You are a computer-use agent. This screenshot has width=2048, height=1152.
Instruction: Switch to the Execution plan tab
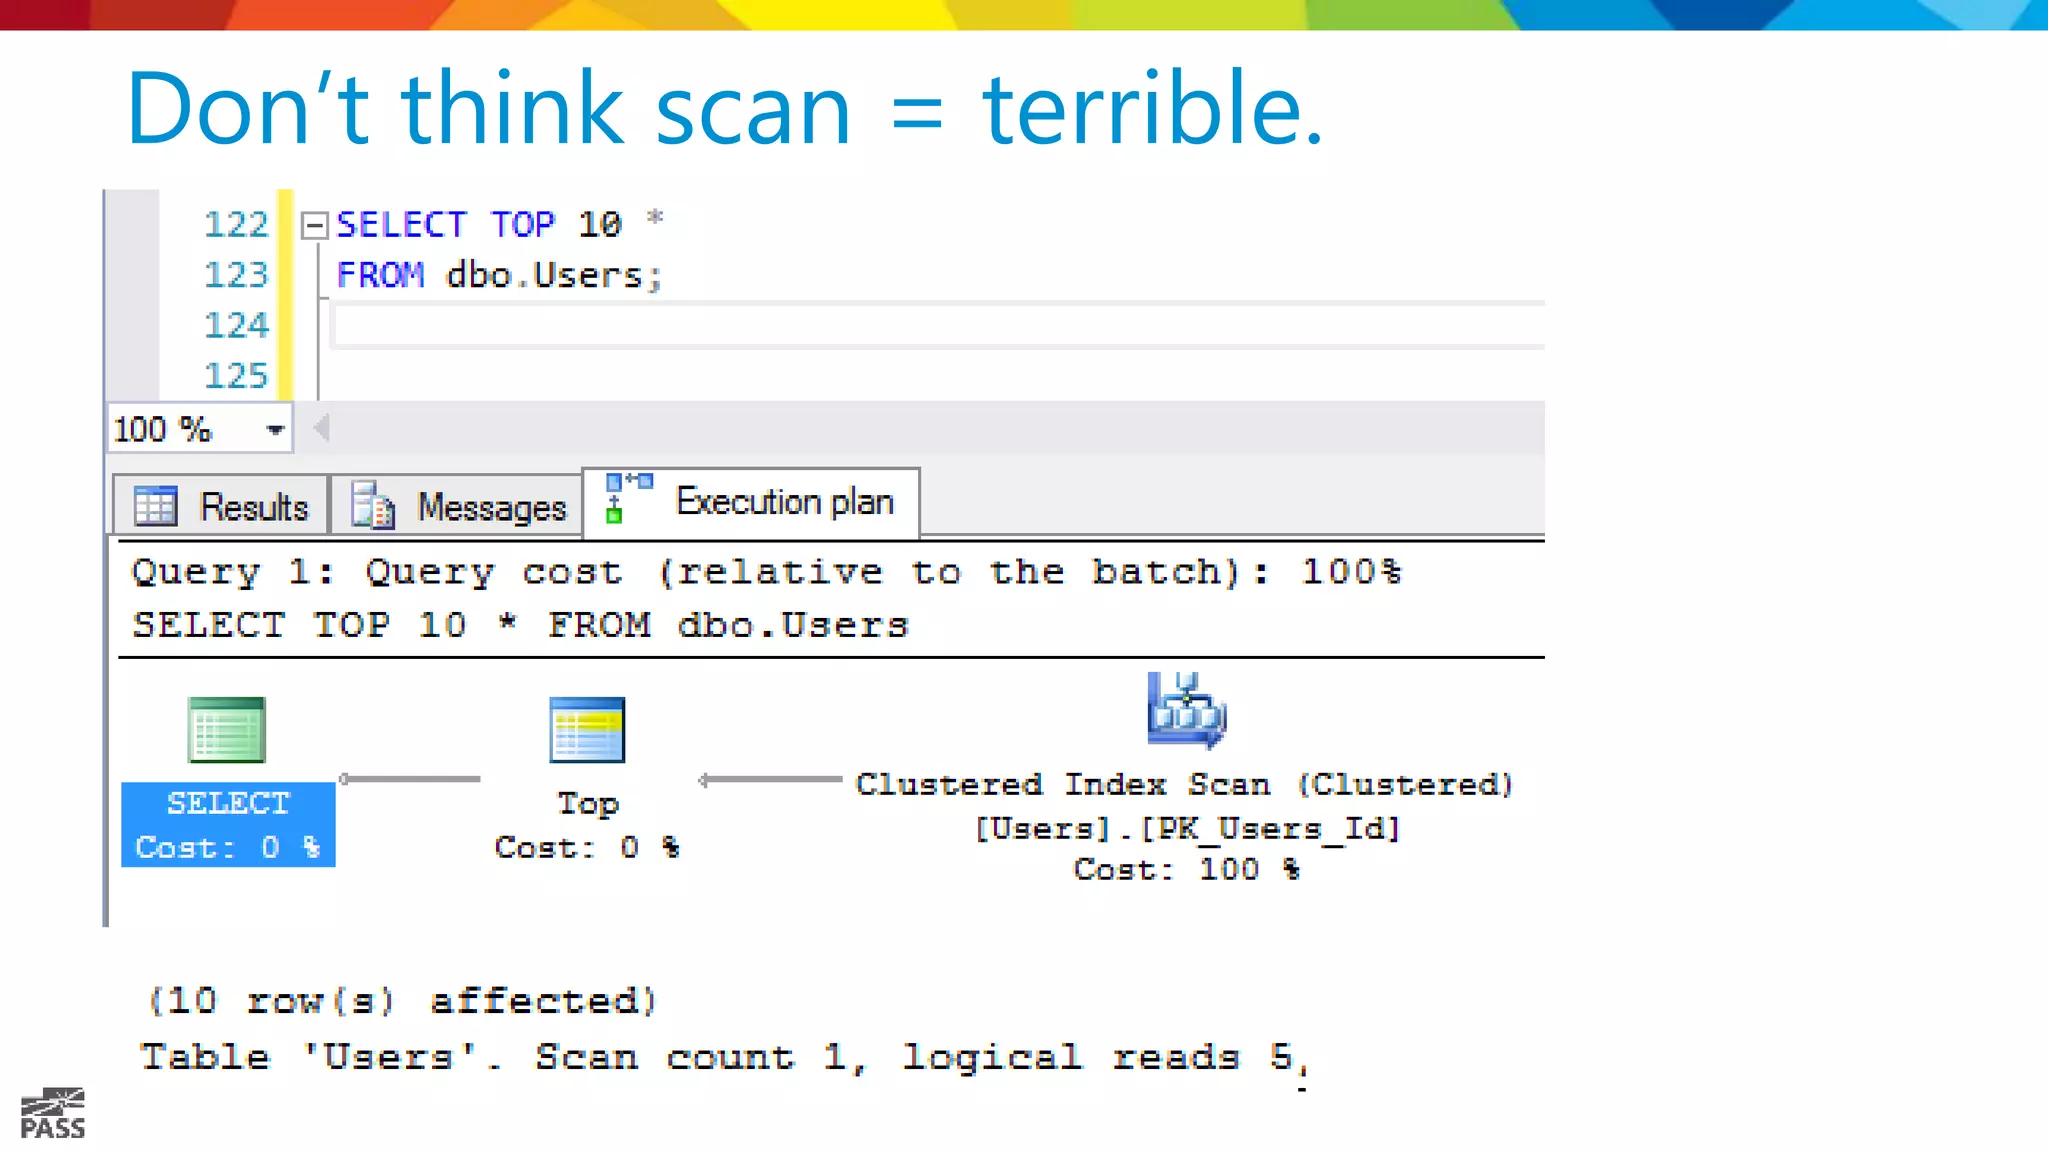[751, 501]
